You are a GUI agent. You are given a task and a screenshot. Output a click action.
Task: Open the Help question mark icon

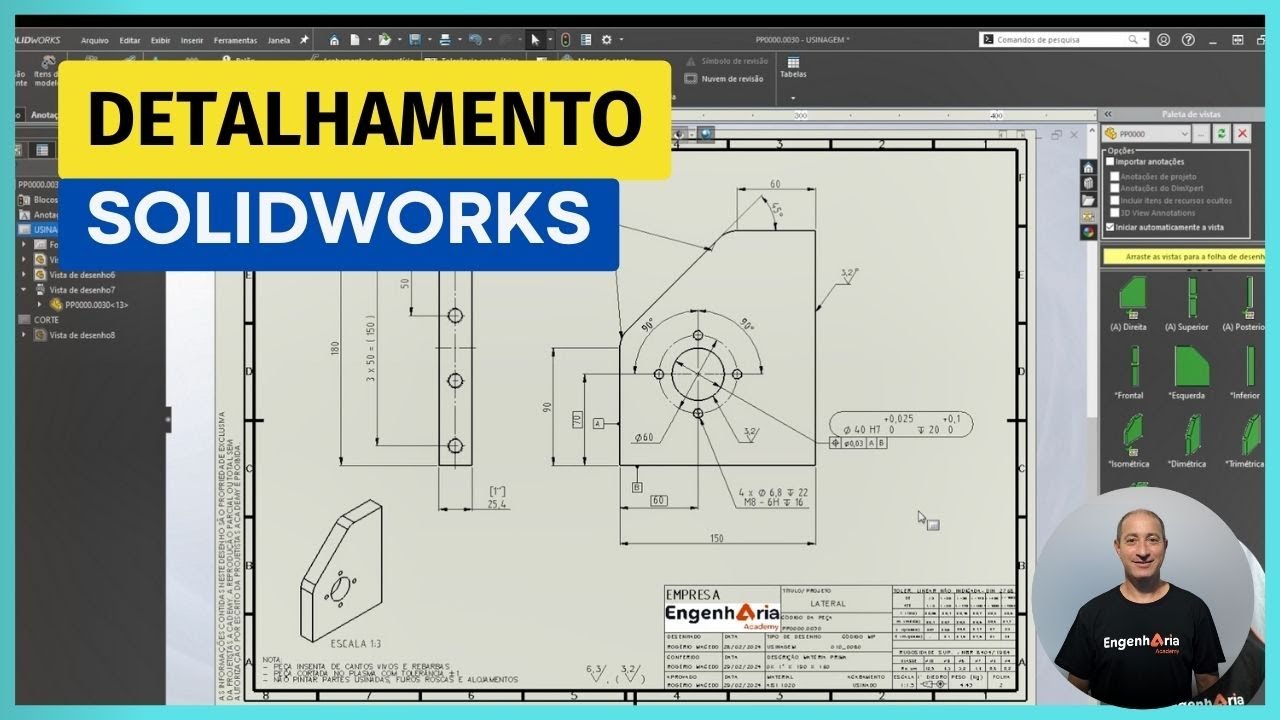point(1188,40)
